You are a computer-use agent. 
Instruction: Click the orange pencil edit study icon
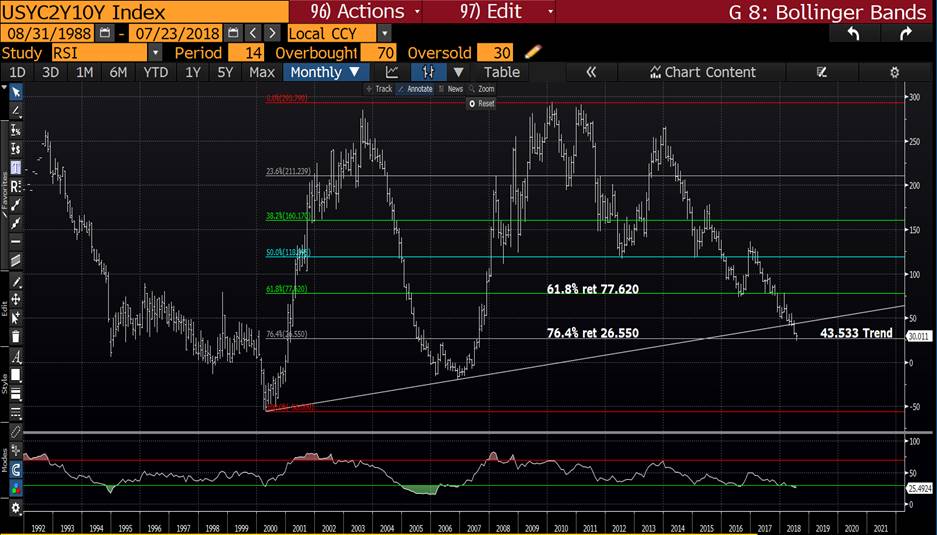[x=532, y=52]
